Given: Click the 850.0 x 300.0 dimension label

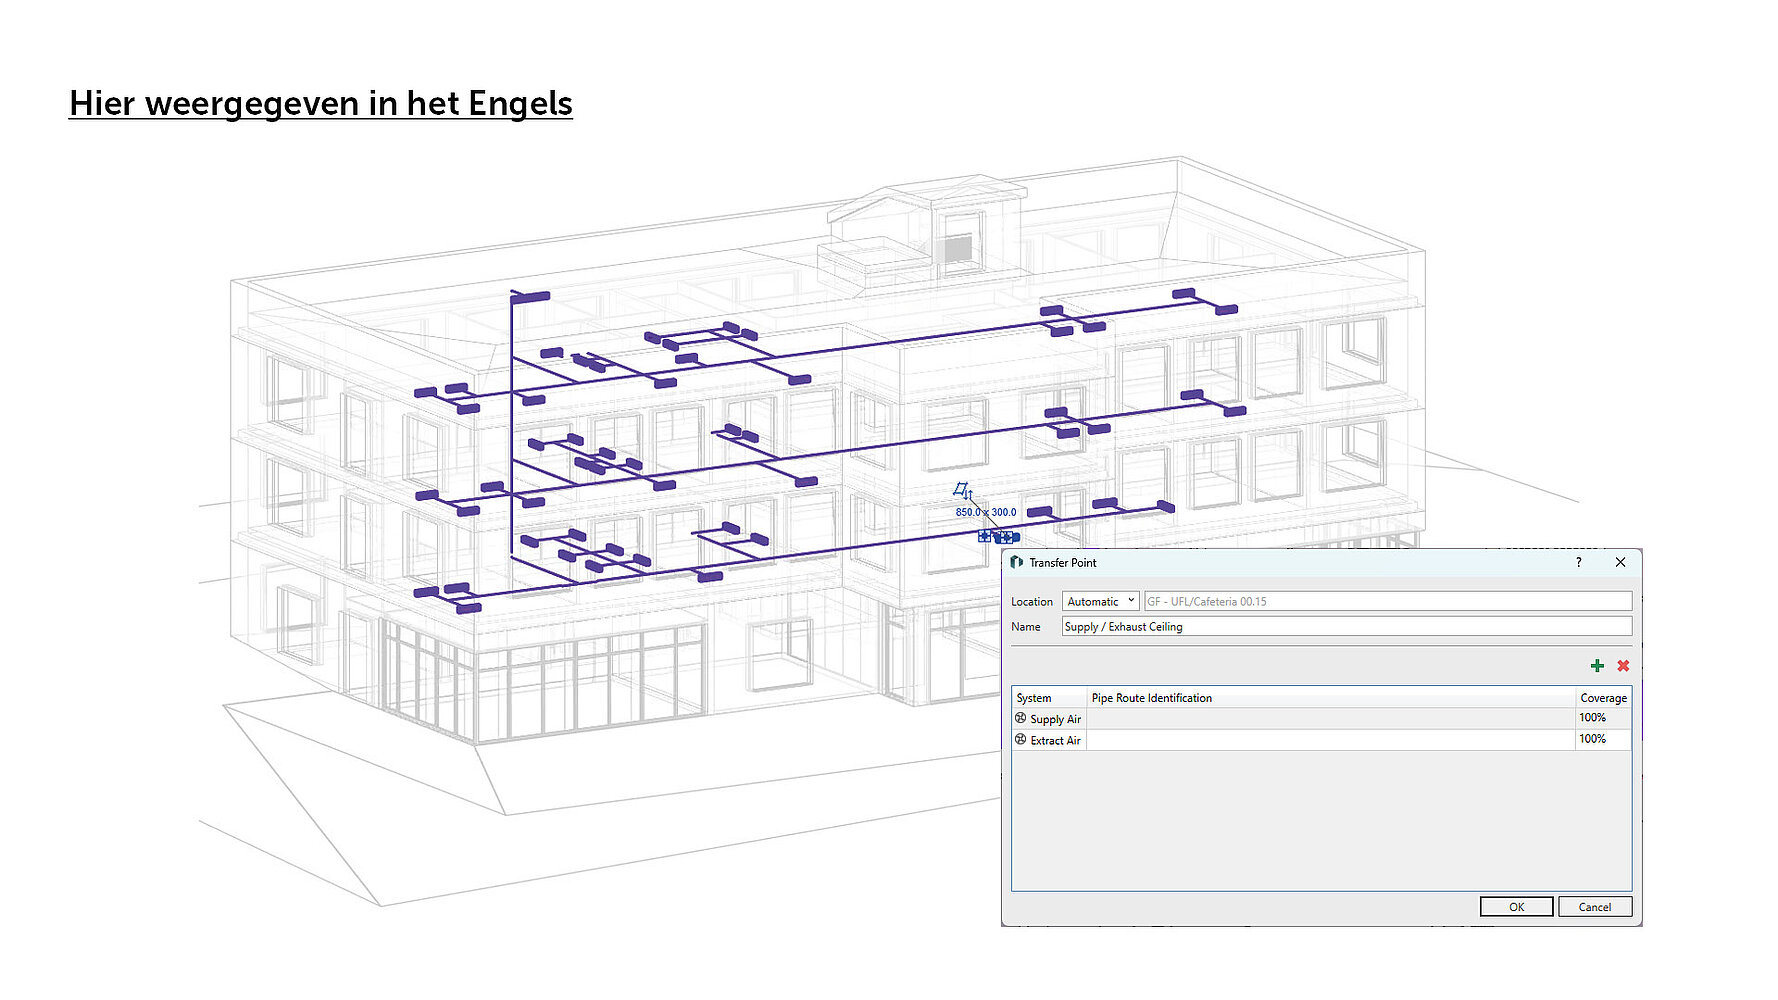Looking at the screenshot, I should pos(985,512).
